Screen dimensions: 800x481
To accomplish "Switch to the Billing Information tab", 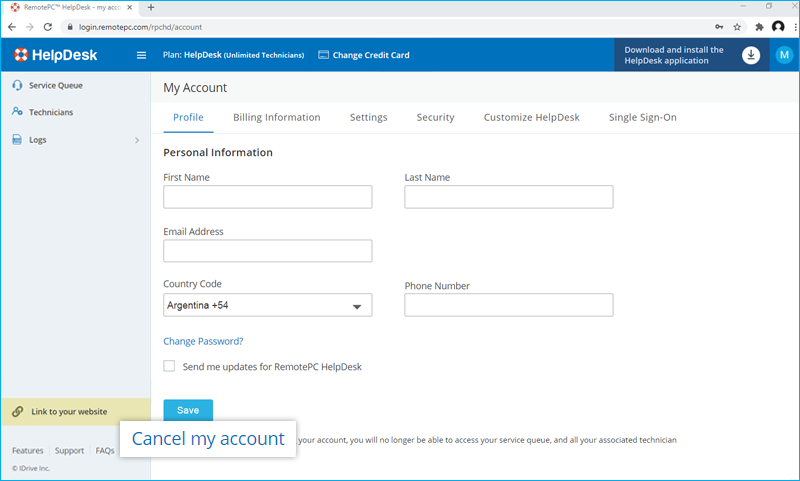I will click(276, 117).
